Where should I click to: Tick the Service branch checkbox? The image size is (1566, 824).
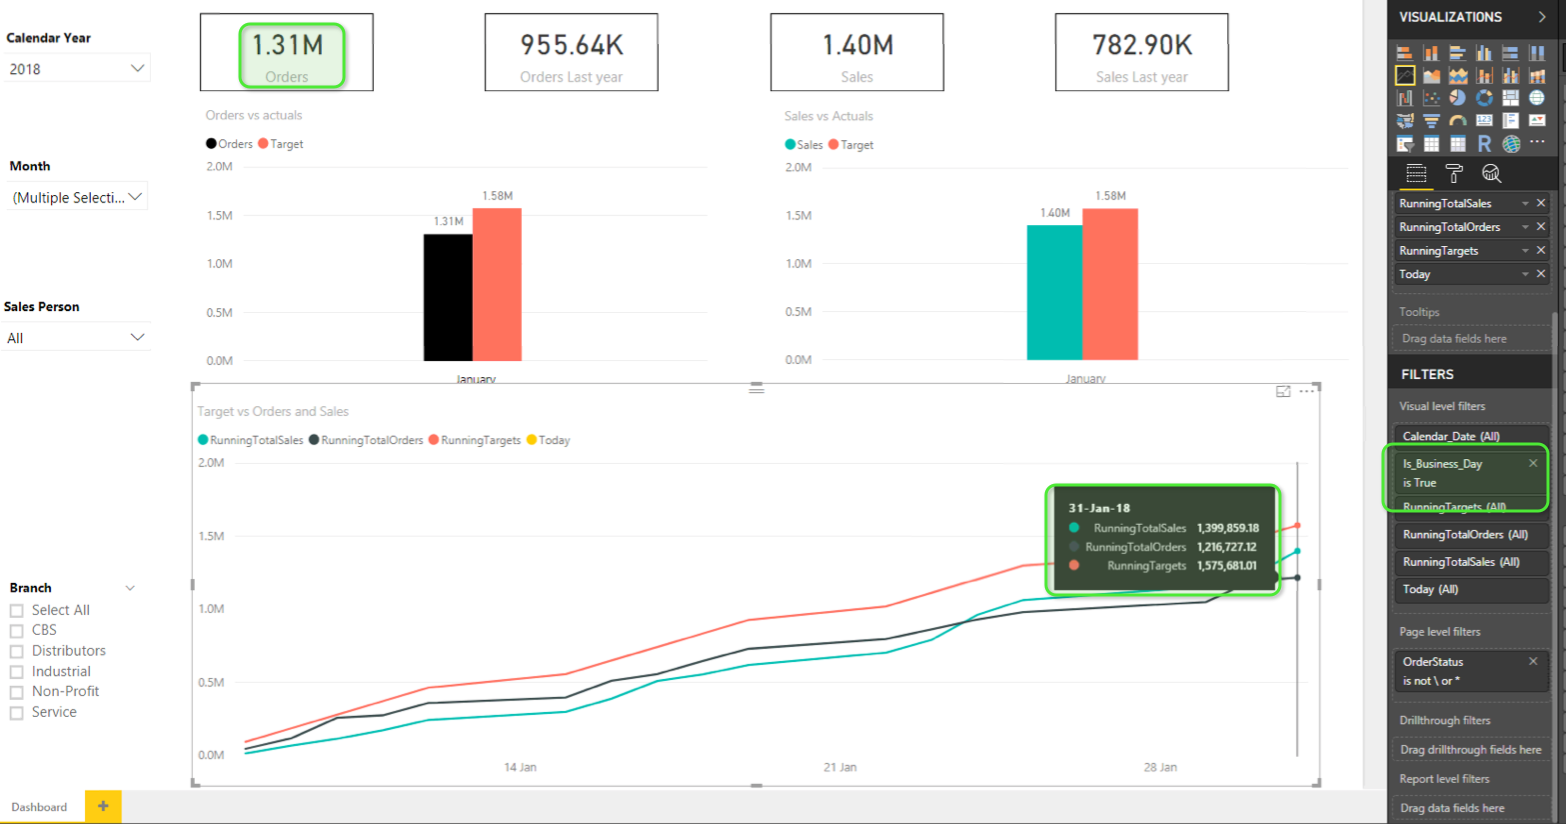pyautogui.click(x=17, y=713)
